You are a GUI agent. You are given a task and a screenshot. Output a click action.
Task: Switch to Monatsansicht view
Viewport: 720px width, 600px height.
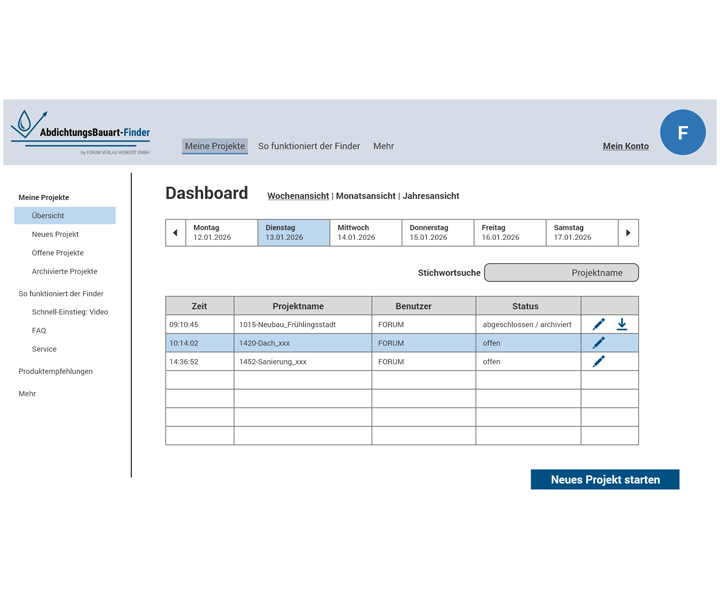coord(365,196)
